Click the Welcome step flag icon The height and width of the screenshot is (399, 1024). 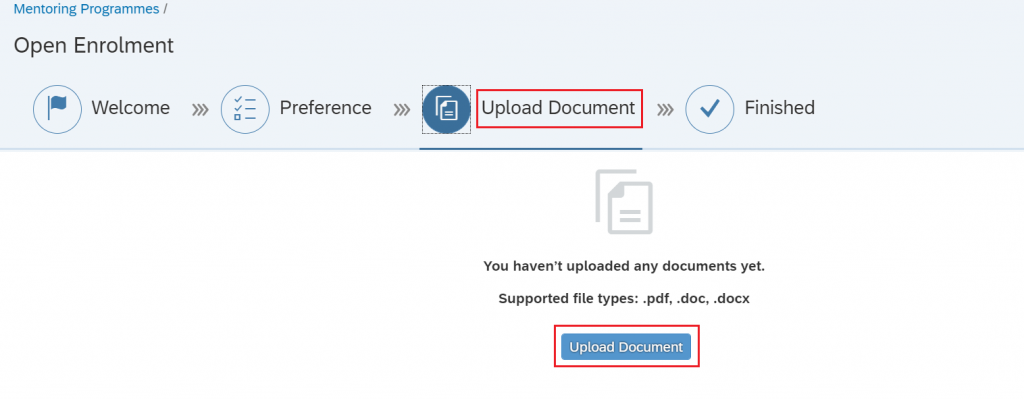(57, 109)
